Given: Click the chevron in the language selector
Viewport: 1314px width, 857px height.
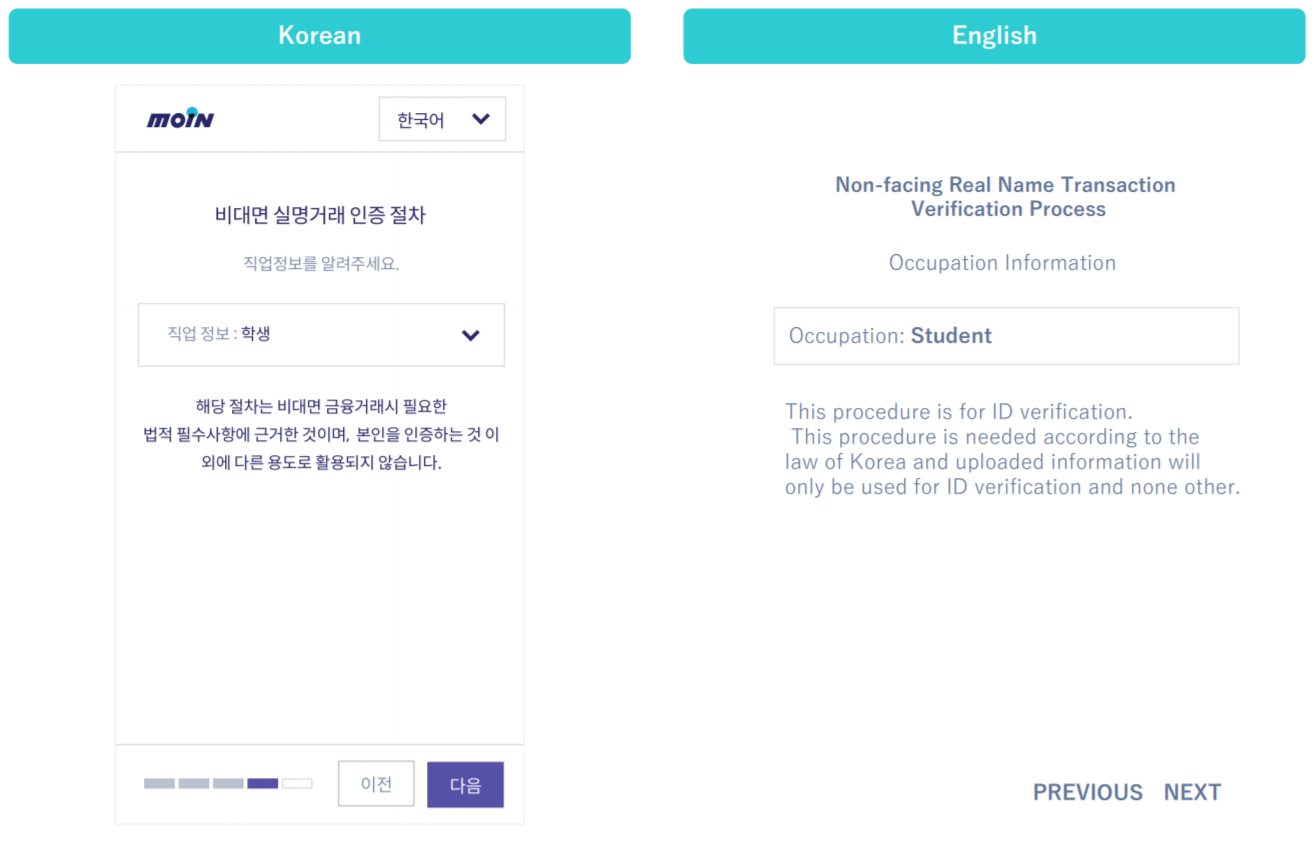Looking at the screenshot, I should (481, 119).
